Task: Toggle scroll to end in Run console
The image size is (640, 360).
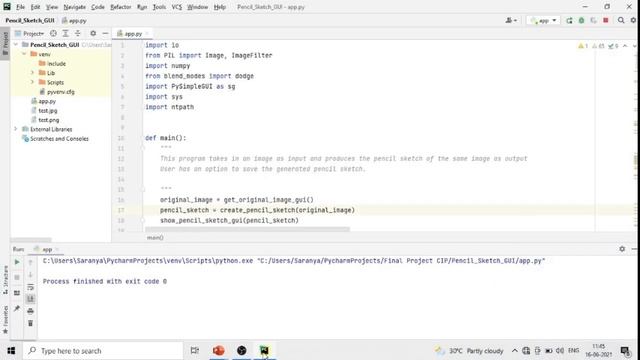Action: (30, 299)
